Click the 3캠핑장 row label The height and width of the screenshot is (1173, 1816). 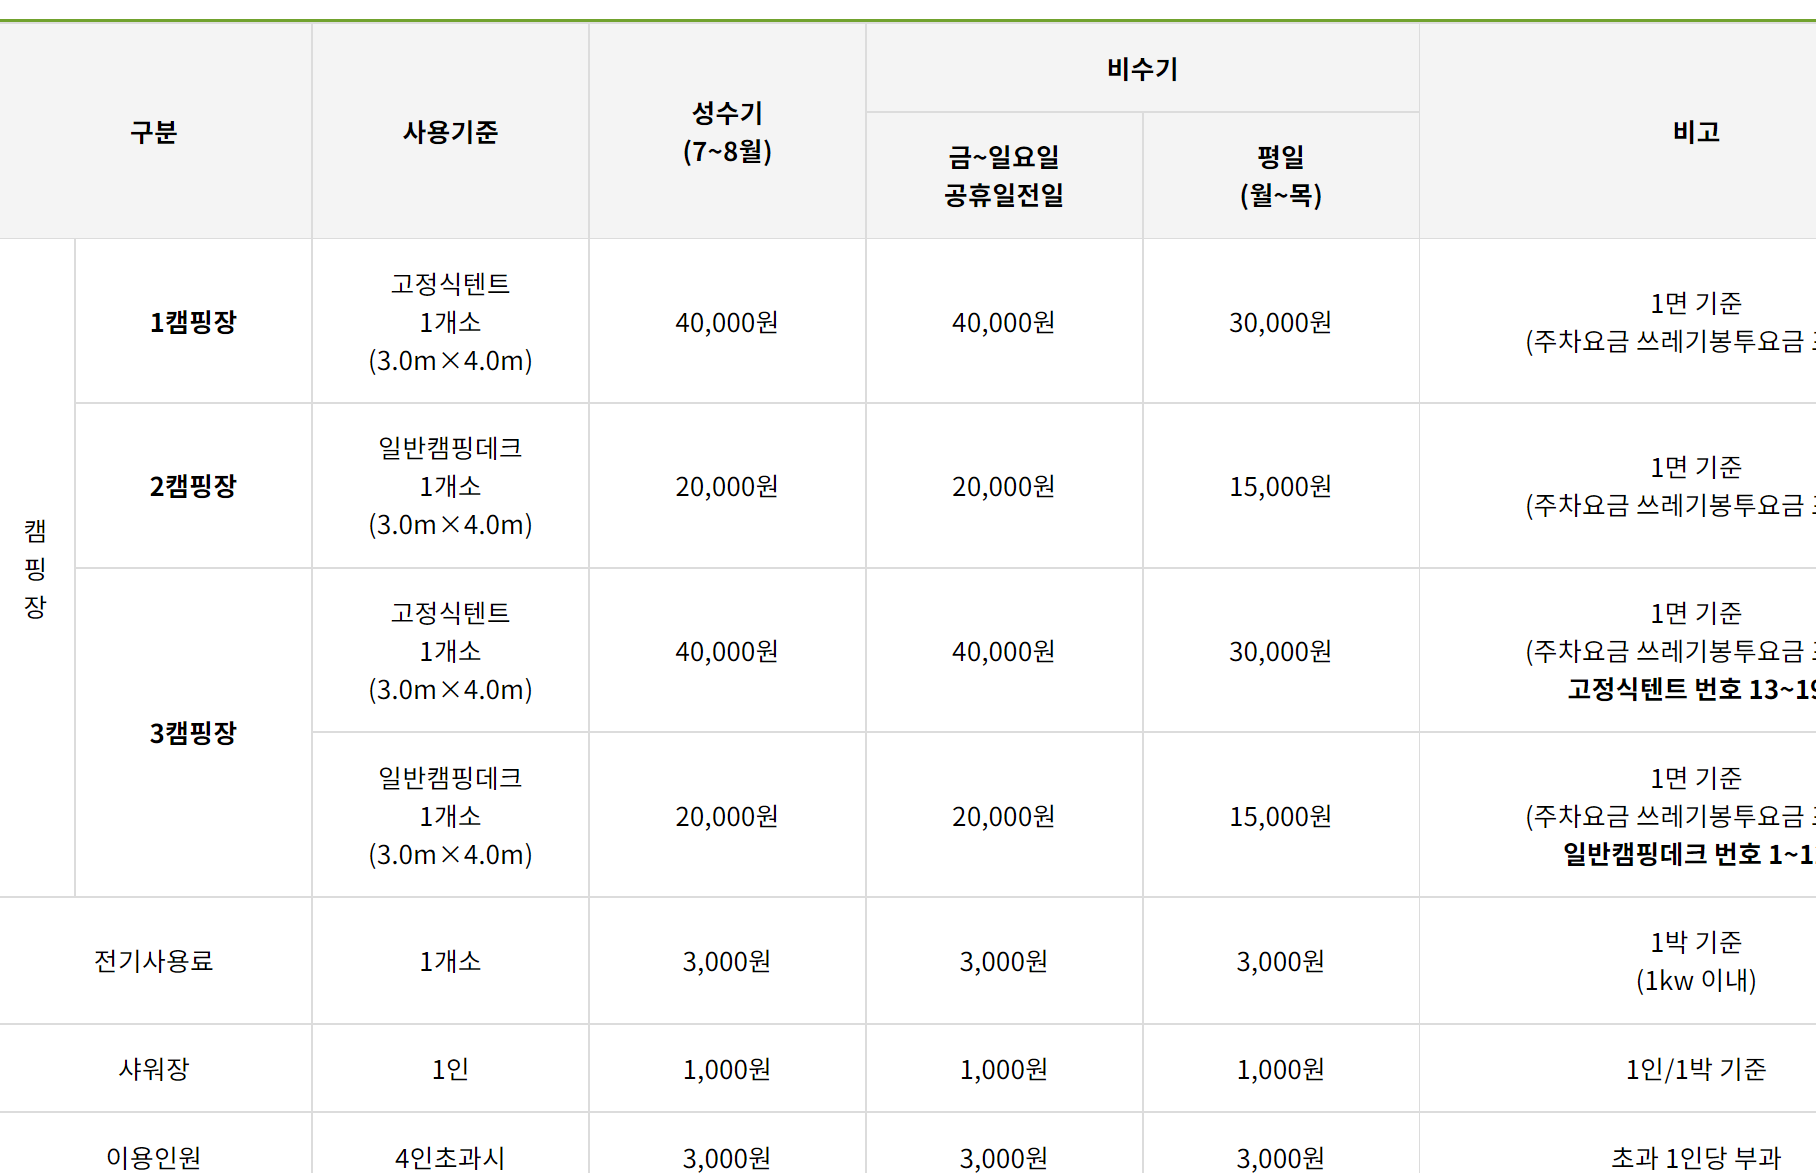(x=193, y=733)
